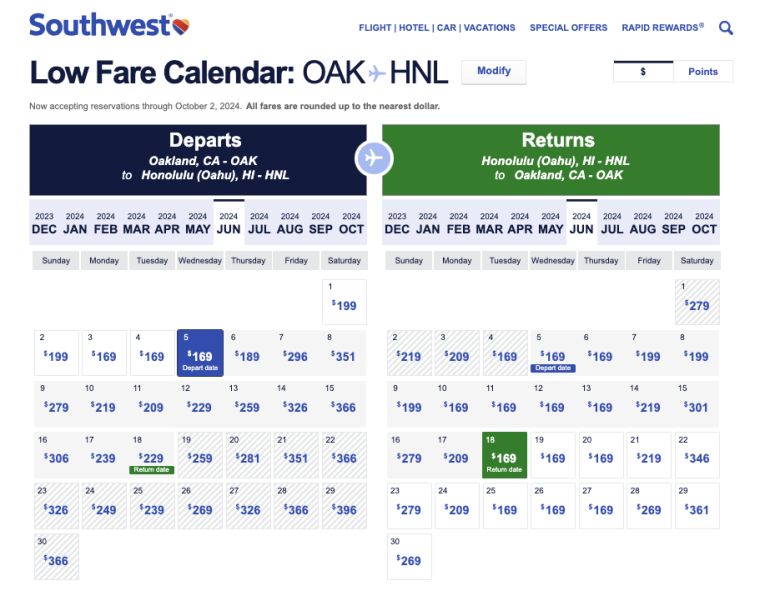770x611 pixels.
Task: Switch fare display to Points
Action: [703, 71]
